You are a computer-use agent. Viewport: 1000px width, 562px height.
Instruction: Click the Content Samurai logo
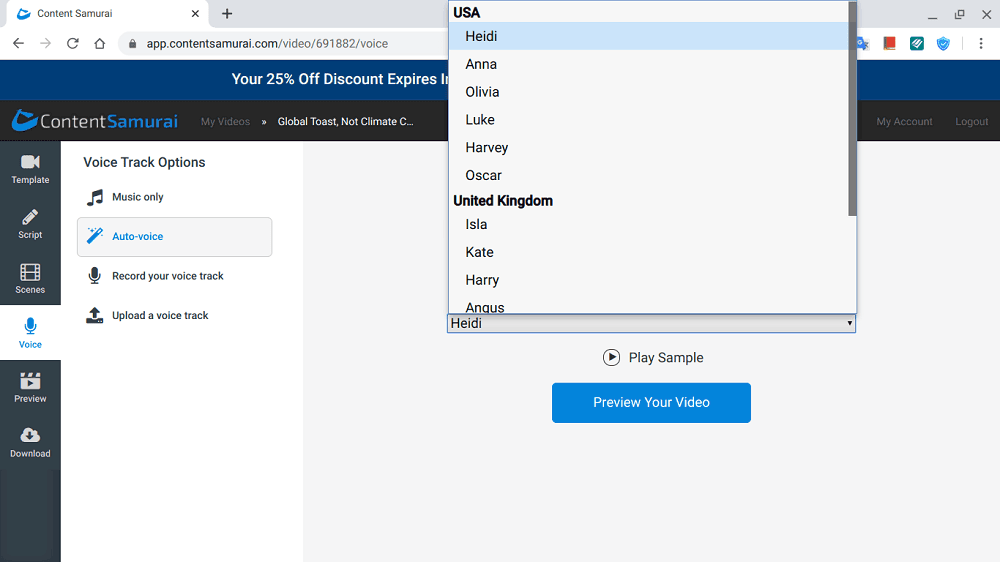(x=95, y=121)
